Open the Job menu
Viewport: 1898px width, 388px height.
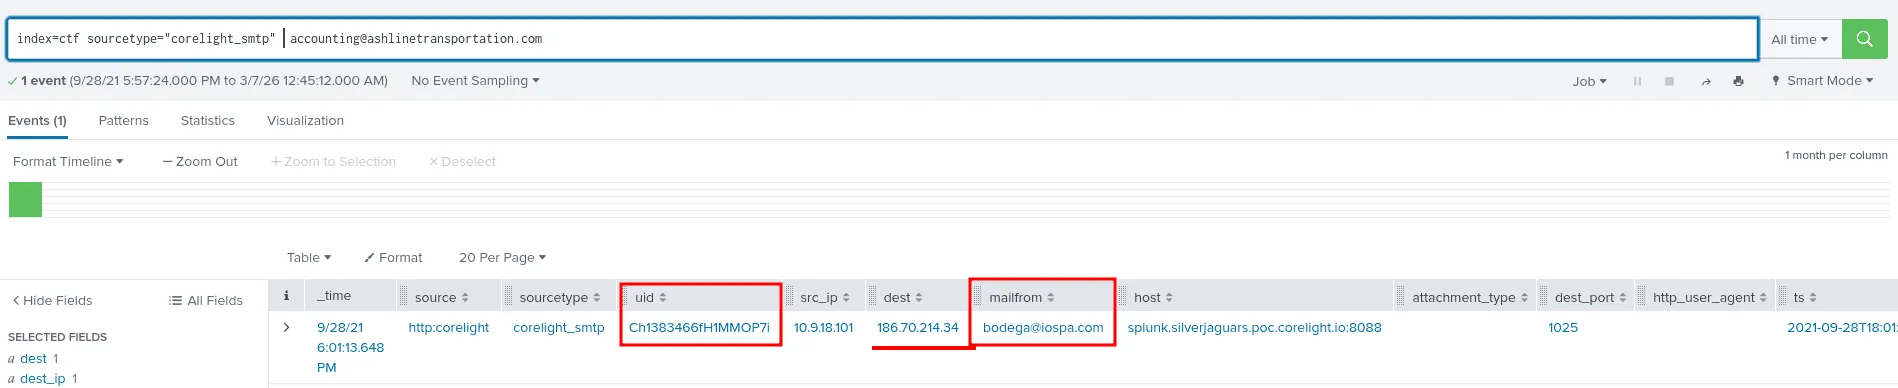pos(1589,81)
